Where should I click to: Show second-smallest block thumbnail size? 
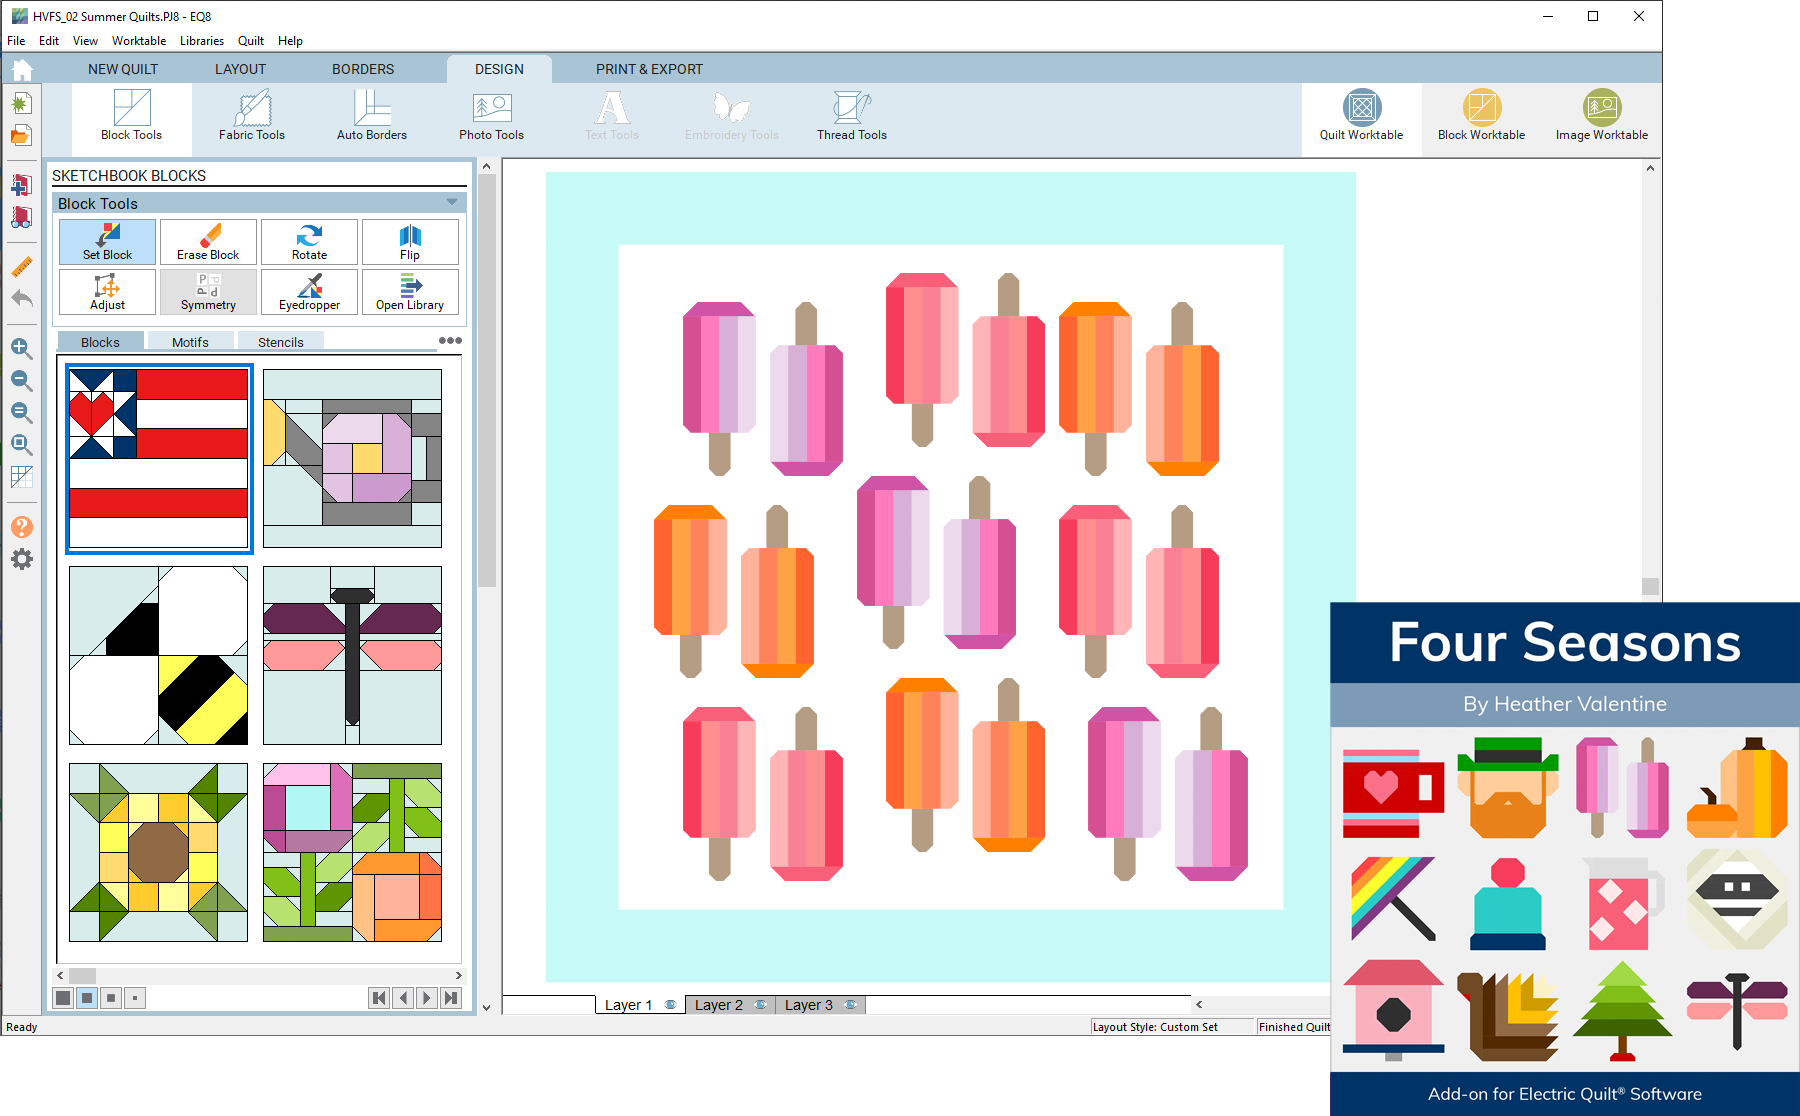[111, 997]
